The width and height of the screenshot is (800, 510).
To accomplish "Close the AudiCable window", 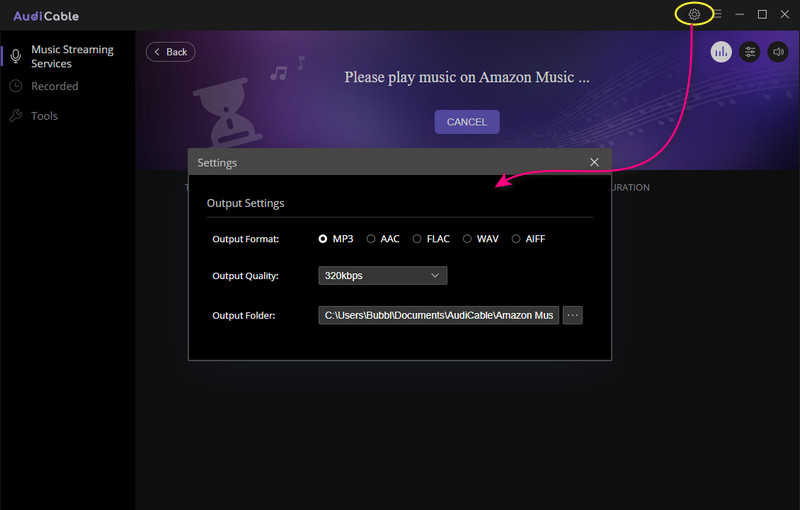I will 785,14.
